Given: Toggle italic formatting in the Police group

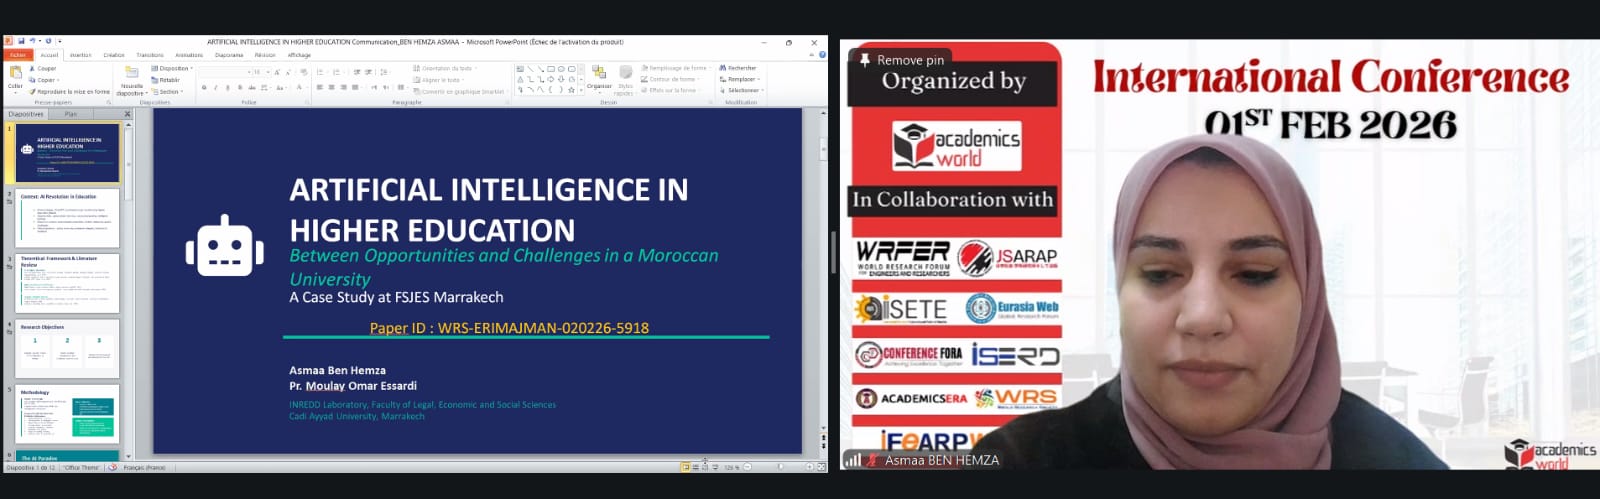Looking at the screenshot, I should coord(215,88).
